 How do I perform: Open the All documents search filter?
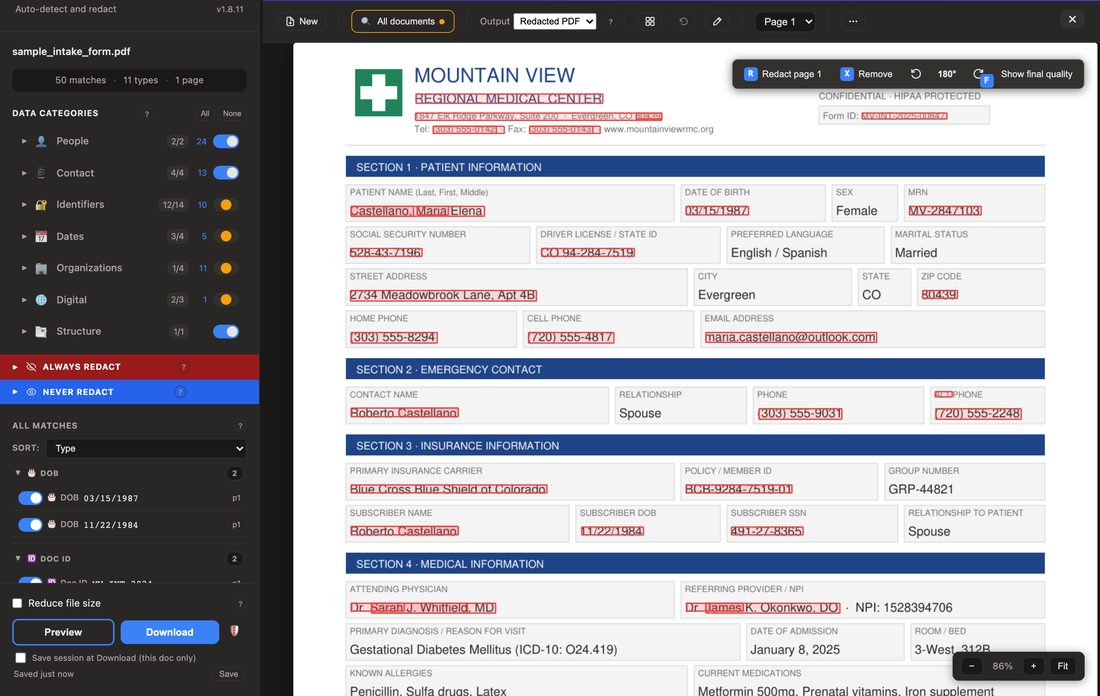pos(403,21)
